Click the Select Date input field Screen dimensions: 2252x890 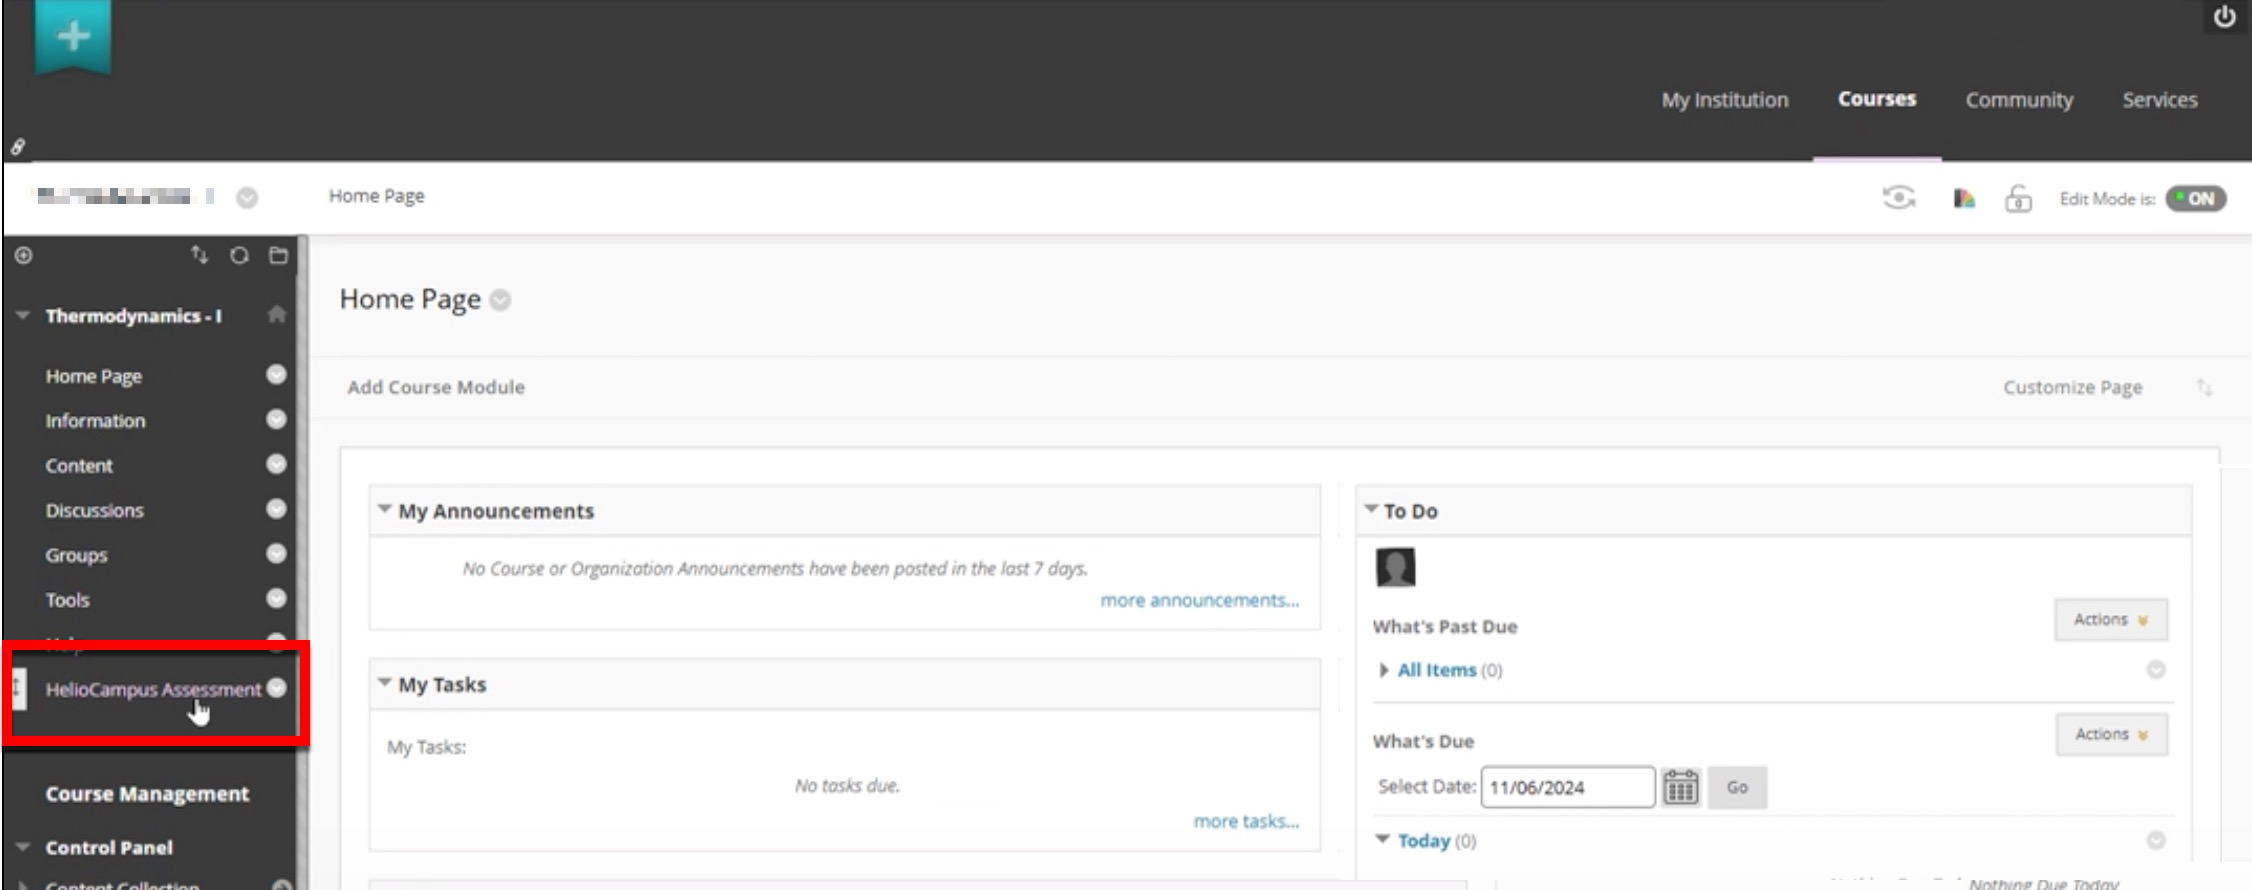point(1566,787)
